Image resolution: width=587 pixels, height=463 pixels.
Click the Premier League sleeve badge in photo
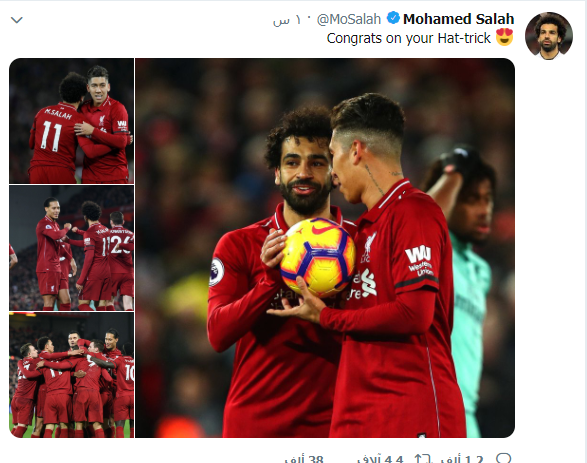tap(216, 272)
